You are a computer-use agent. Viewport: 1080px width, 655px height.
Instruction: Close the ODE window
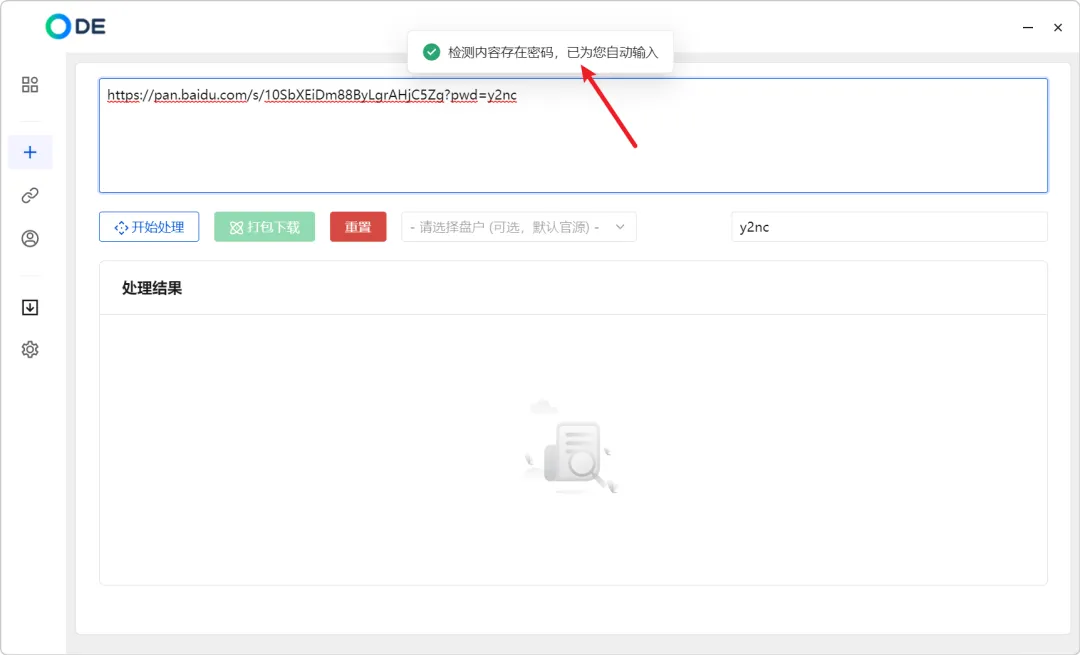click(x=1058, y=28)
